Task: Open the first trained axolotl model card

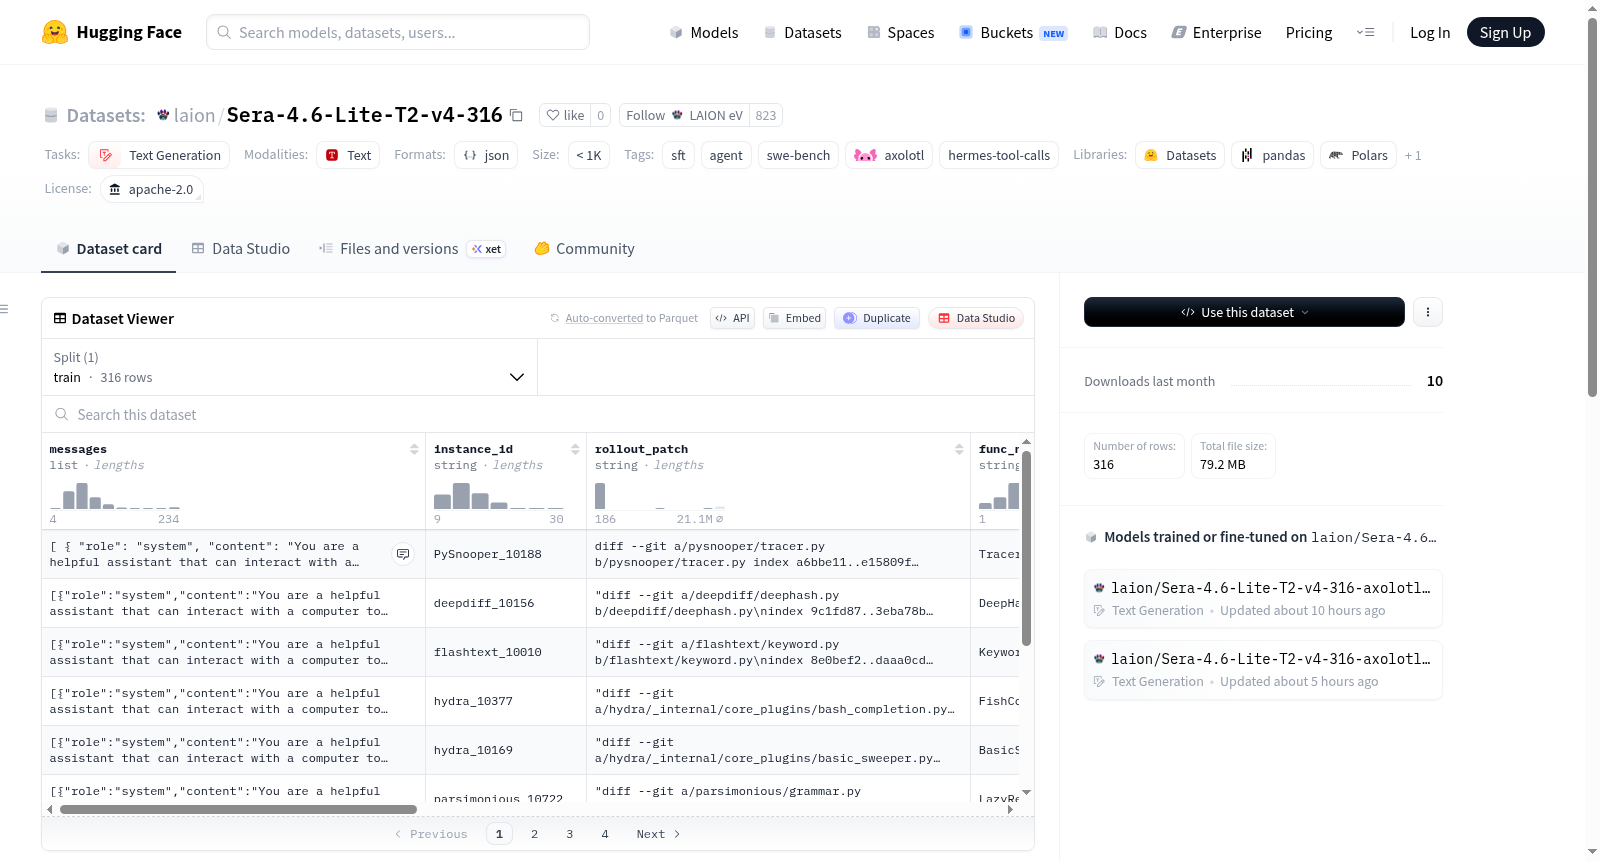Action: coord(1263,598)
